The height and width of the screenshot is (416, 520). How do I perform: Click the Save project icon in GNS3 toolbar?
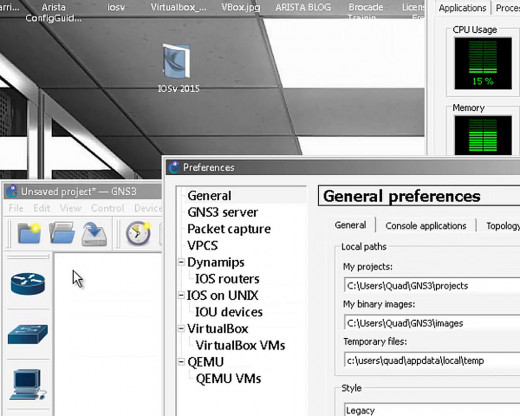coord(94,234)
